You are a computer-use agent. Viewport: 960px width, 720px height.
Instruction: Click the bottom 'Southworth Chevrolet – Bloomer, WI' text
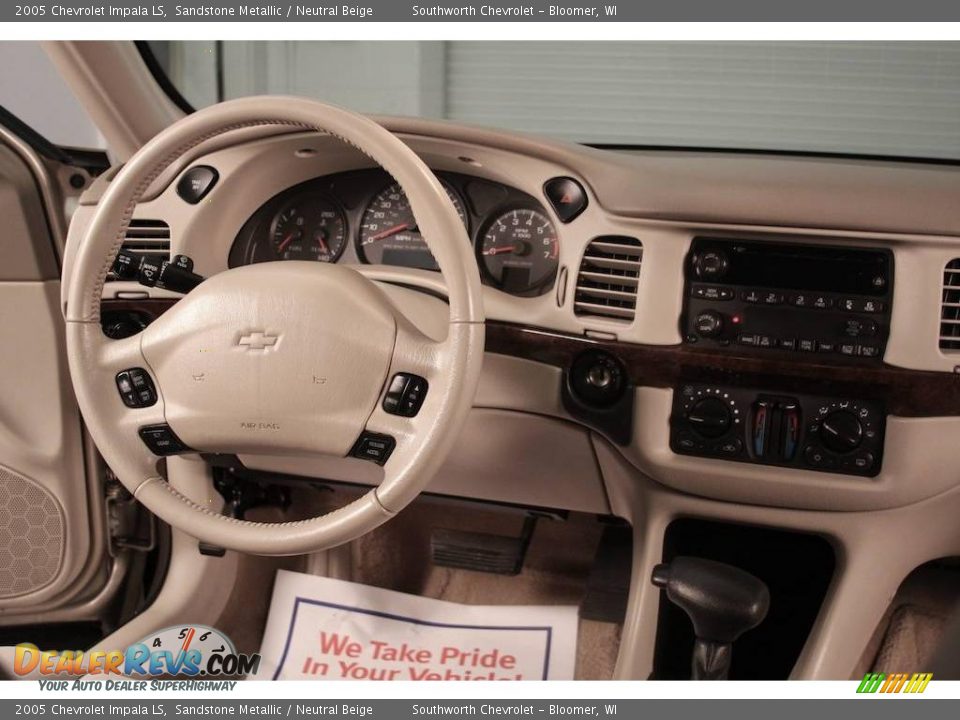pyautogui.click(x=514, y=710)
